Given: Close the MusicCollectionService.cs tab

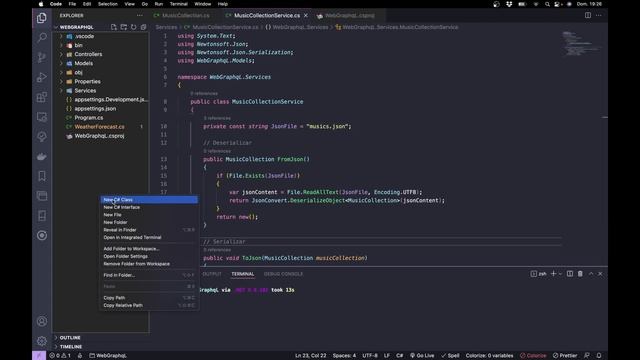Looking at the screenshot, I should pyautogui.click(x=306, y=16).
